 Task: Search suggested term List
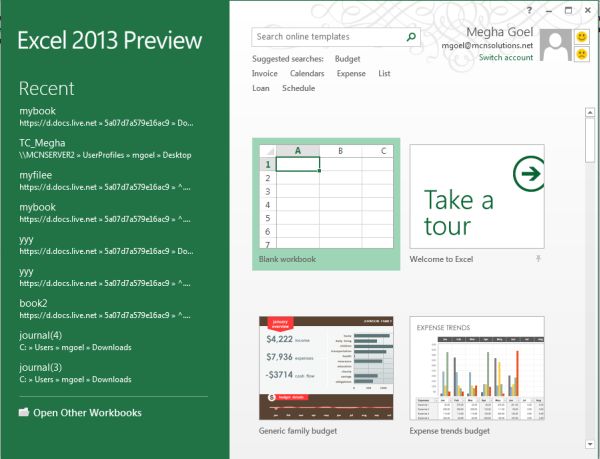click(x=384, y=73)
